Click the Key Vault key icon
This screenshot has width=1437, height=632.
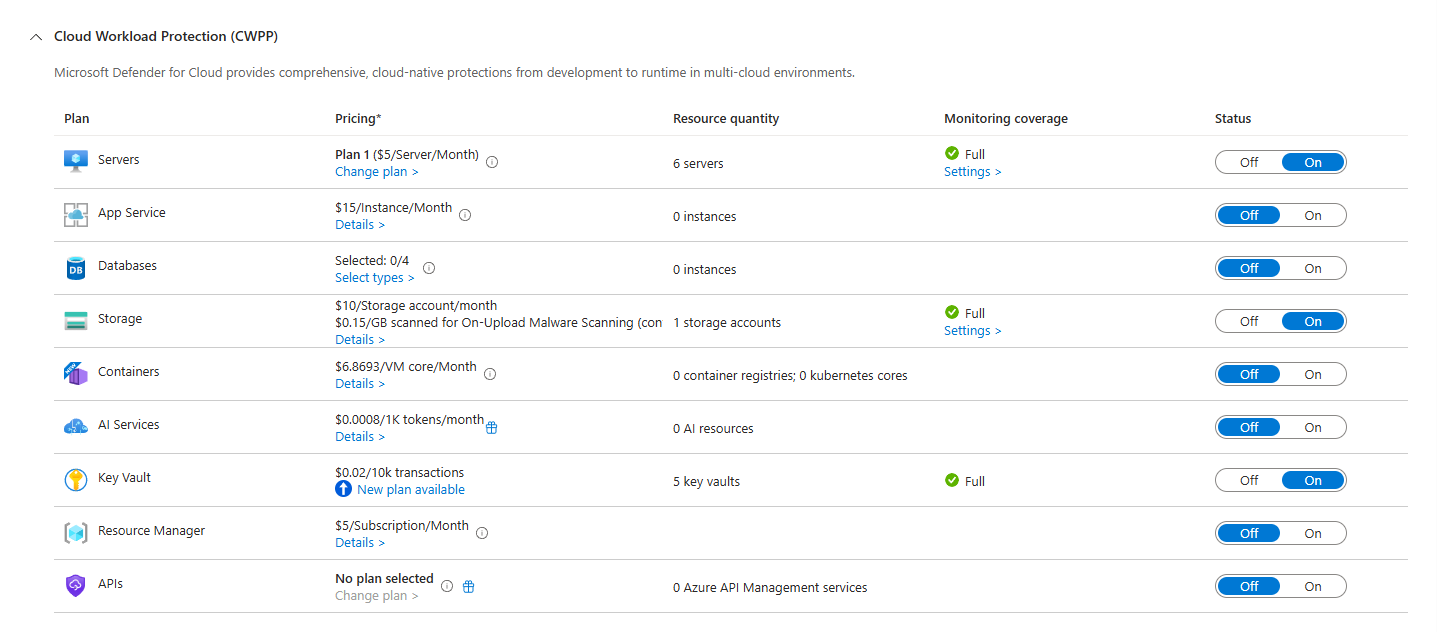point(76,480)
